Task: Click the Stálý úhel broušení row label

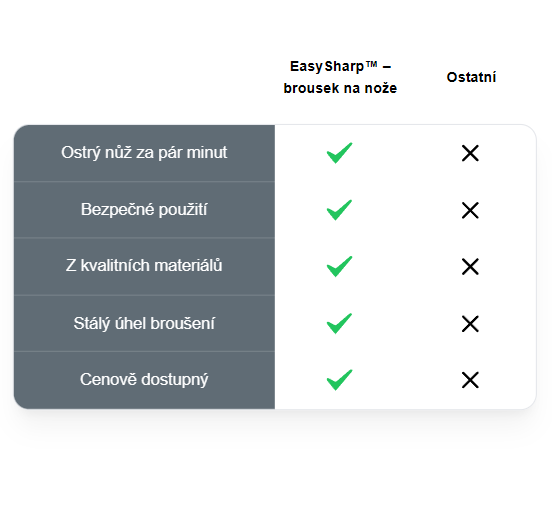Action: (144, 323)
